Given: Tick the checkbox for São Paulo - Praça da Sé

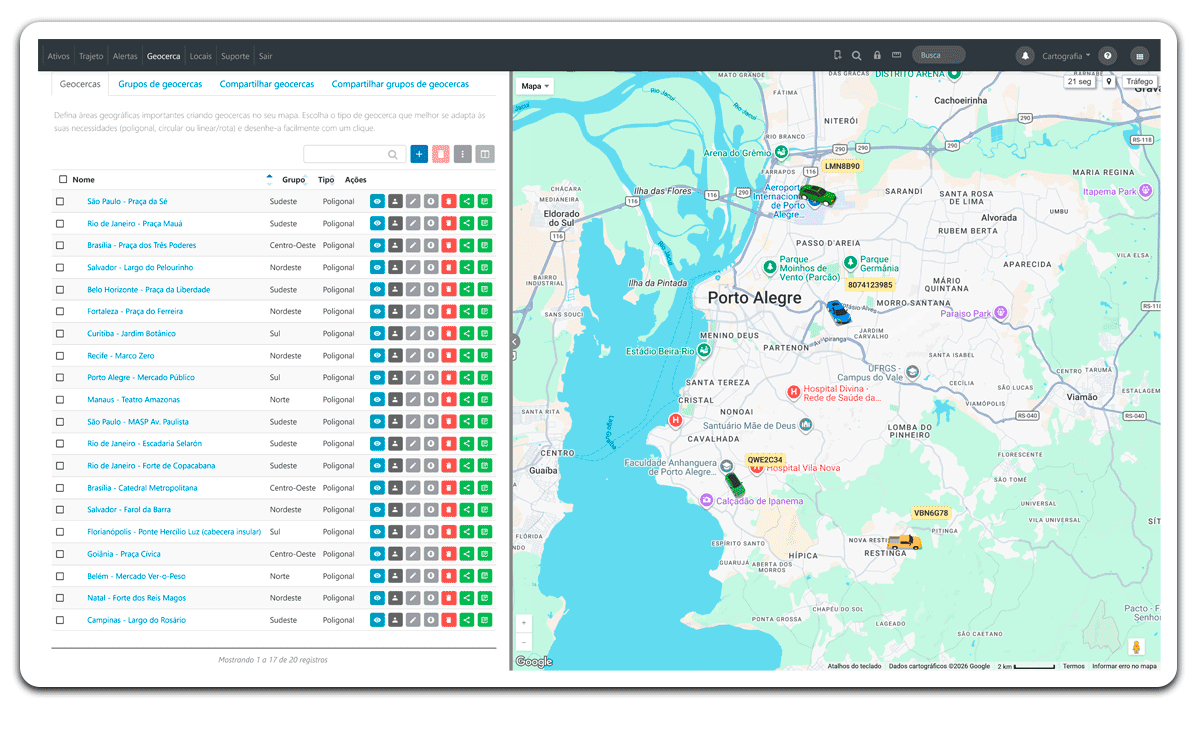Looking at the screenshot, I should pos(60,201).
